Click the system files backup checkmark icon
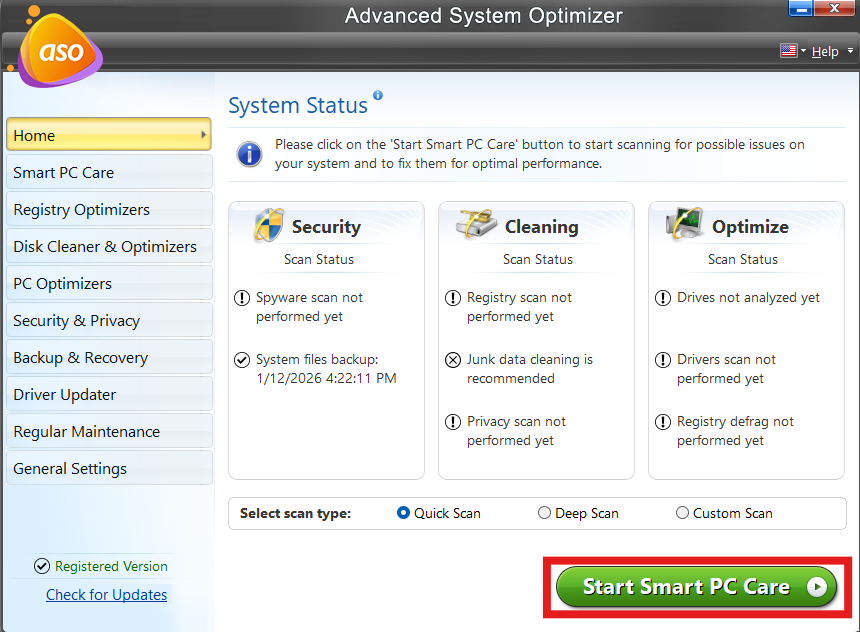 click(241, 360)
